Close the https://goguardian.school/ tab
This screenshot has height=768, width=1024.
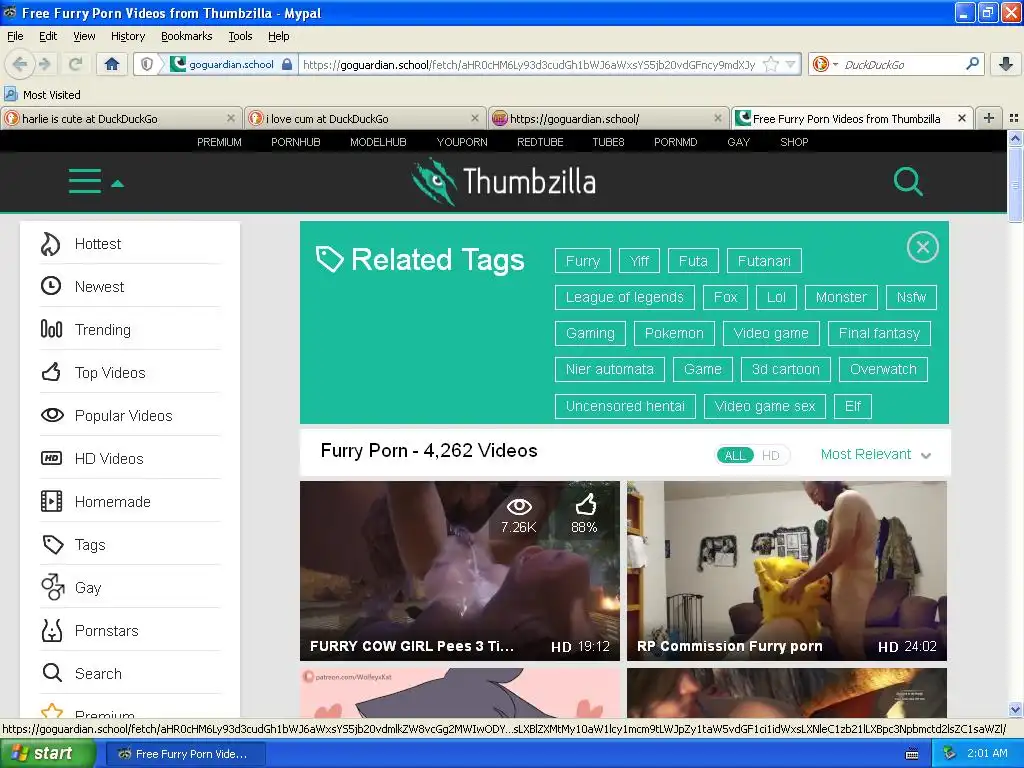(718, 118)
